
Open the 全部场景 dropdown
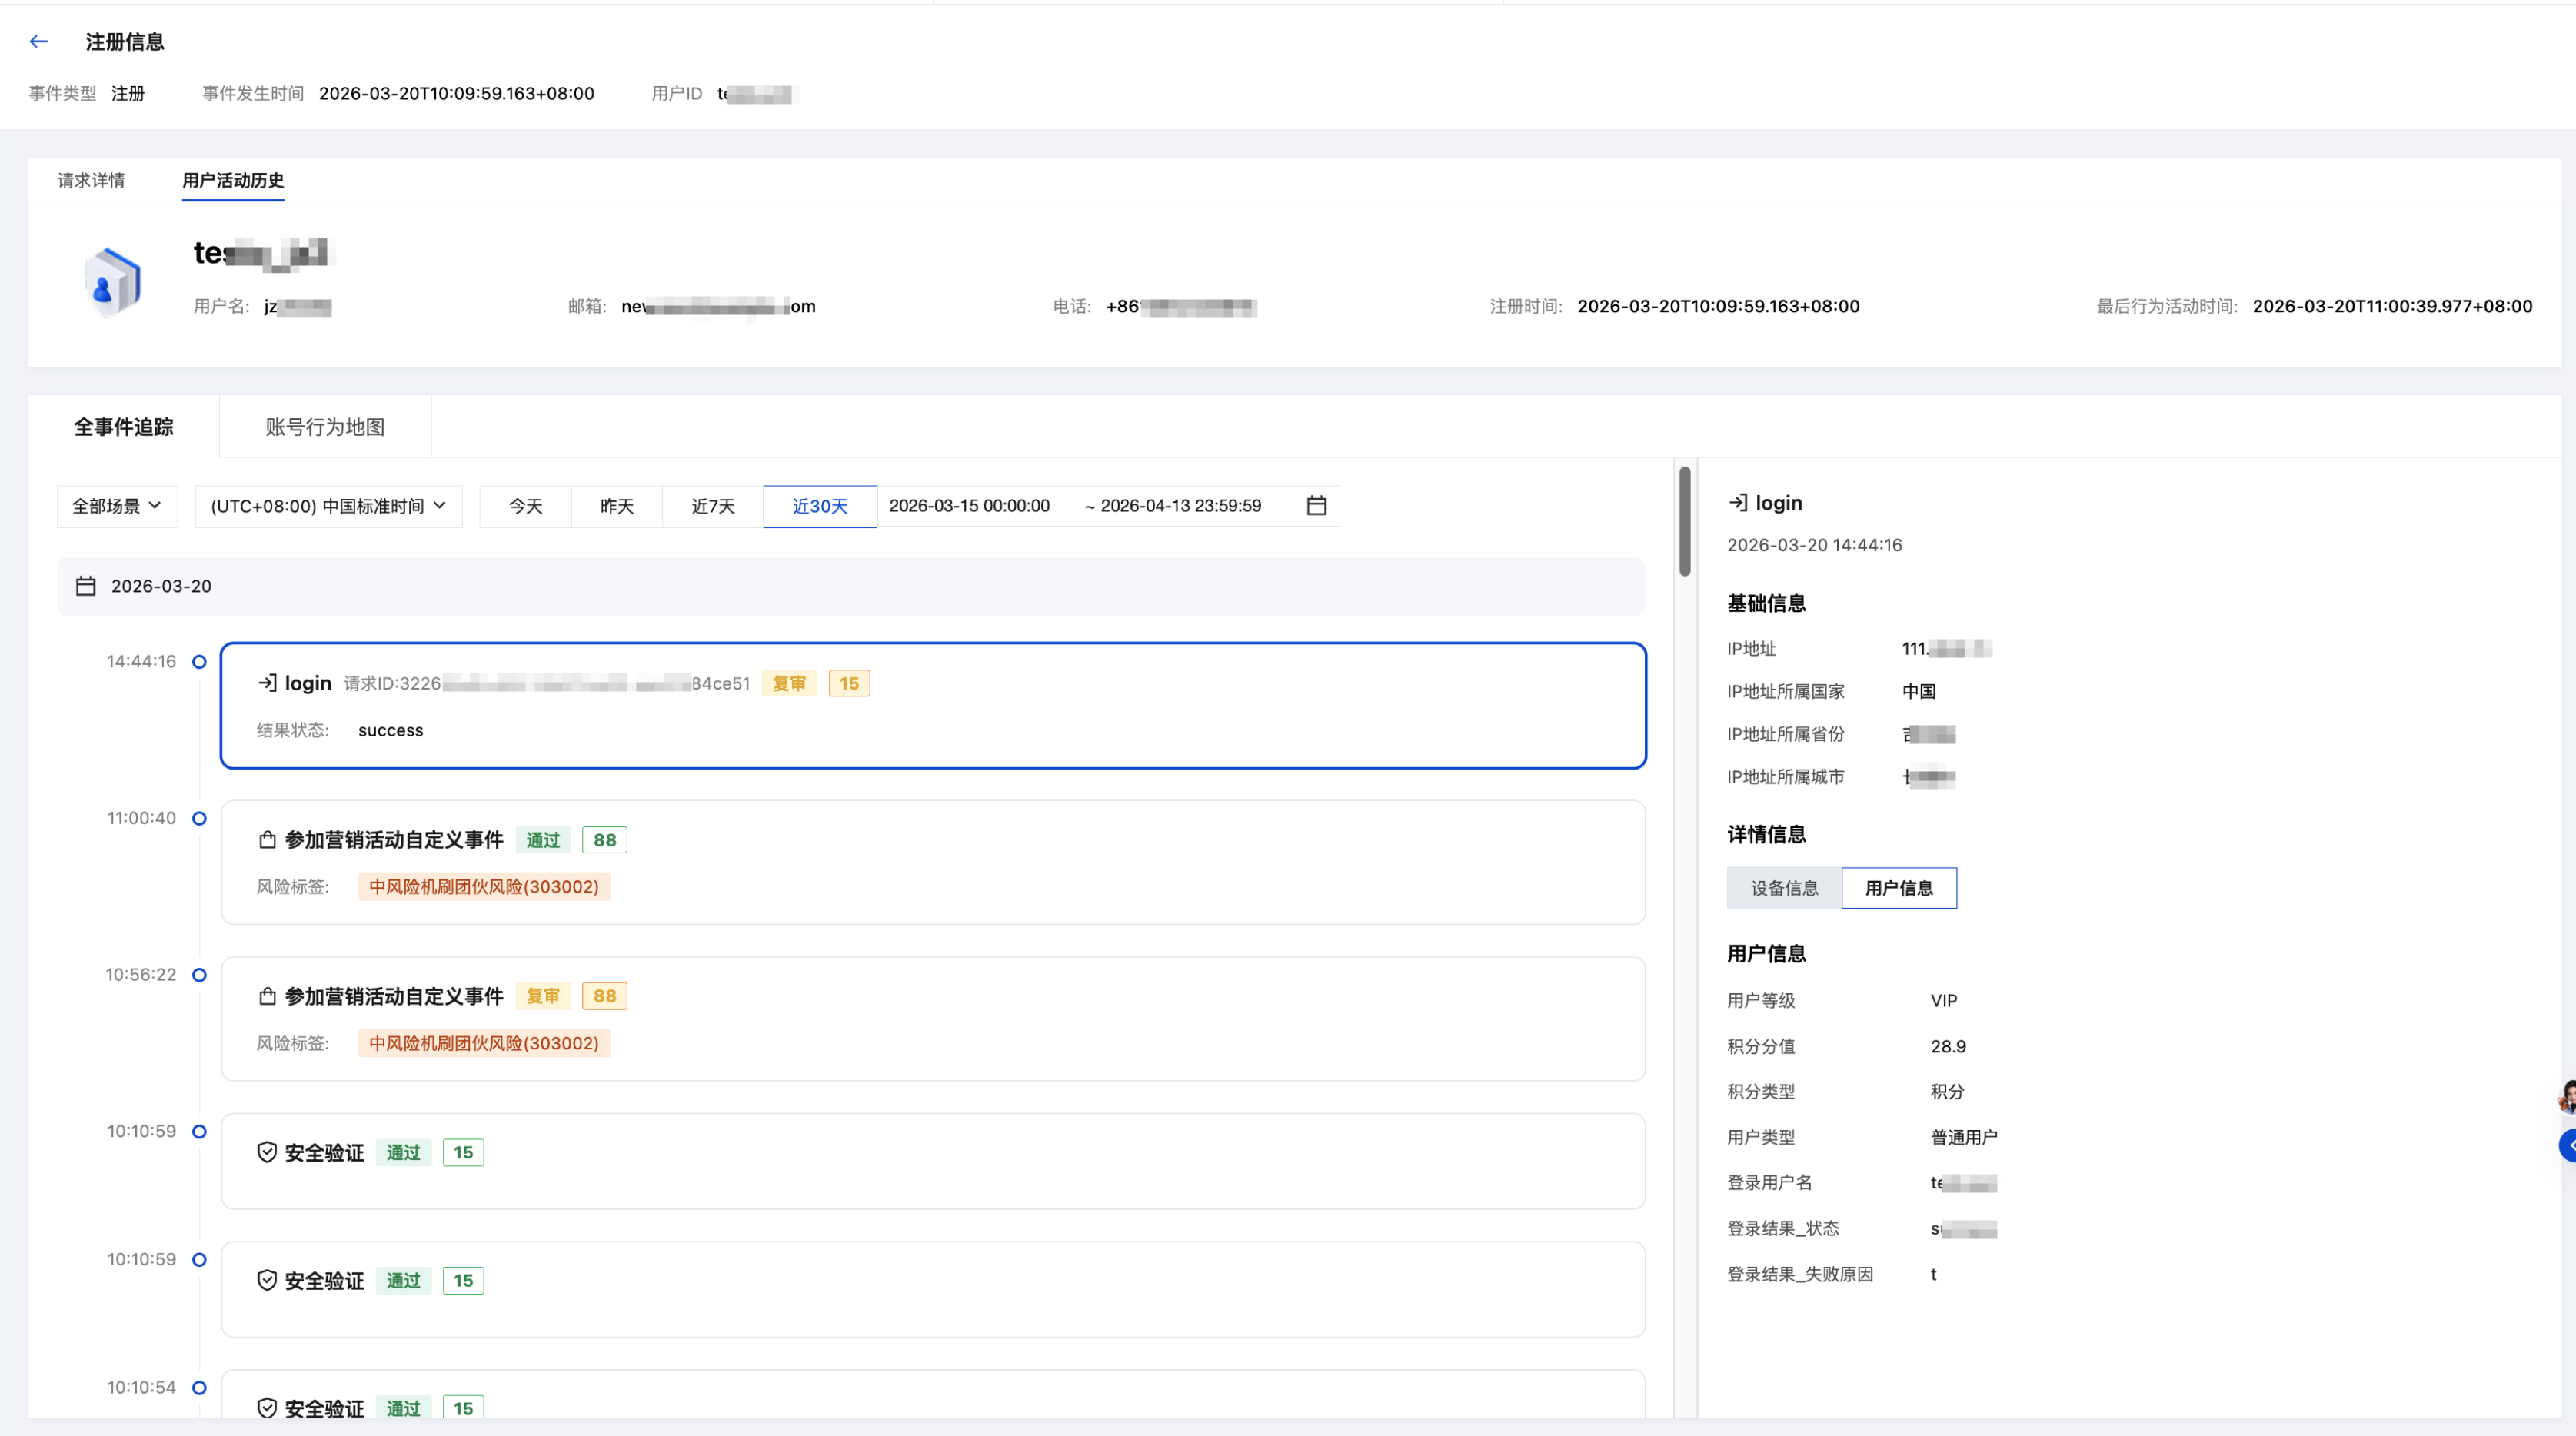pyautogui.click(x=116, y=506)
